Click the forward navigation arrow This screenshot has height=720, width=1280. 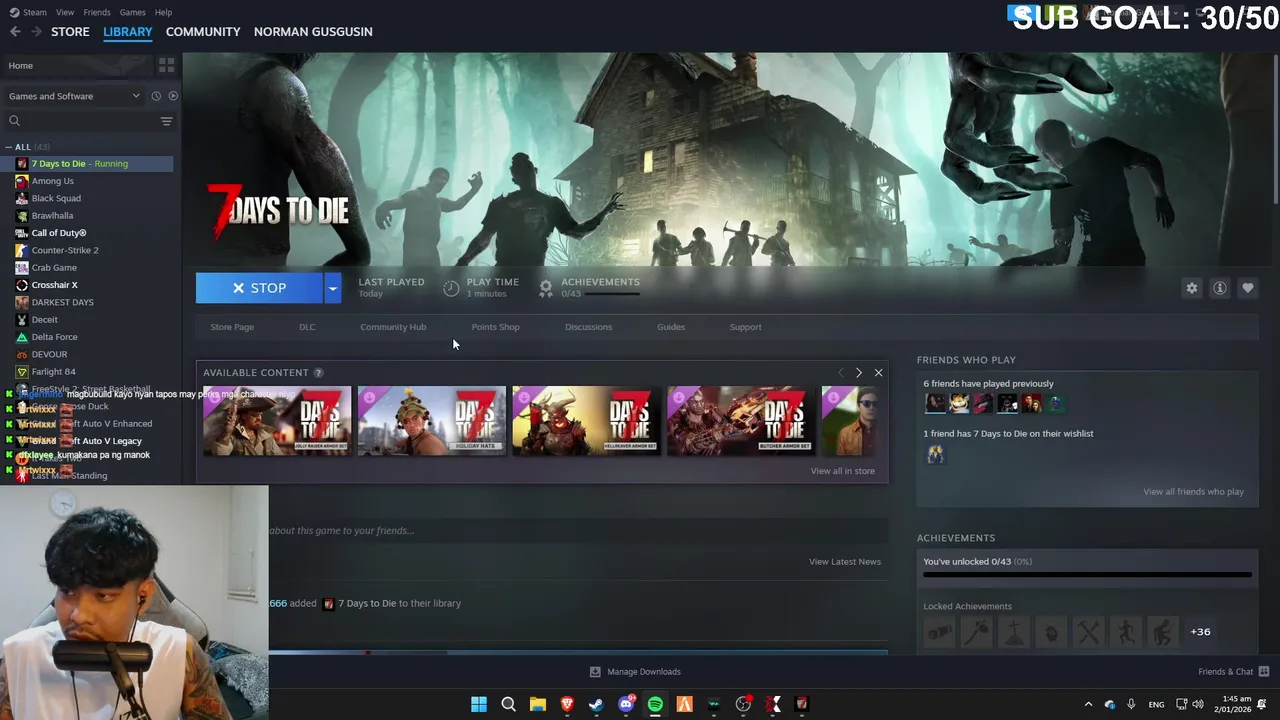pos(37,32)
